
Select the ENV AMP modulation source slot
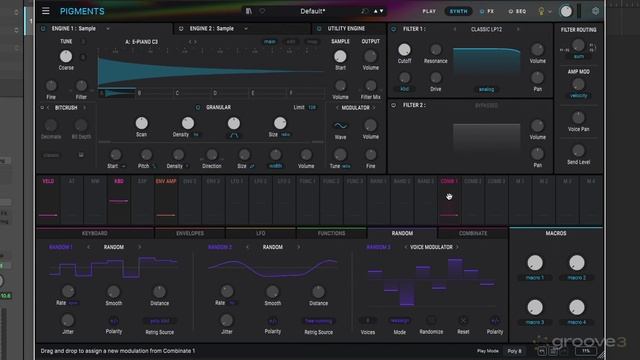coord(166,200)
